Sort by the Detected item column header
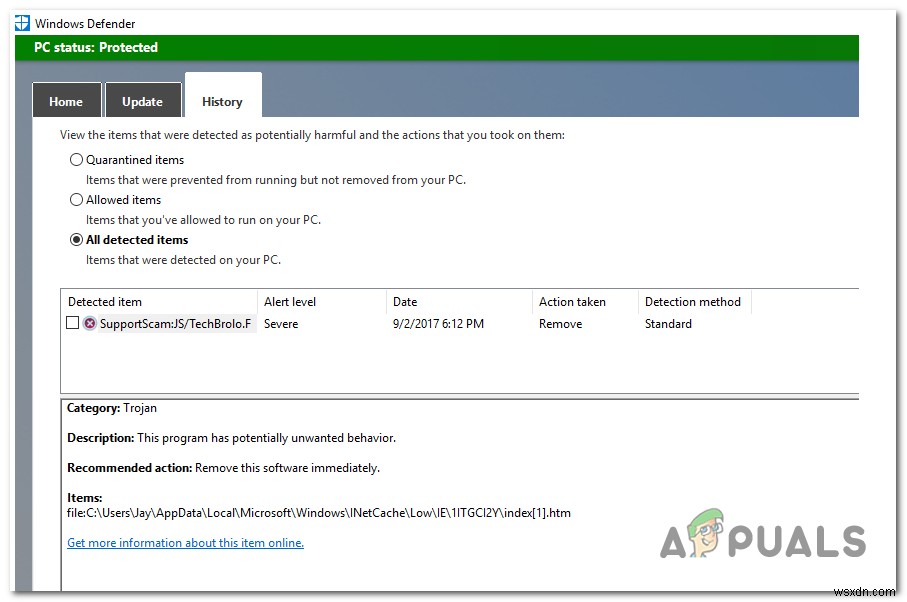 click(x=159, y=301)
